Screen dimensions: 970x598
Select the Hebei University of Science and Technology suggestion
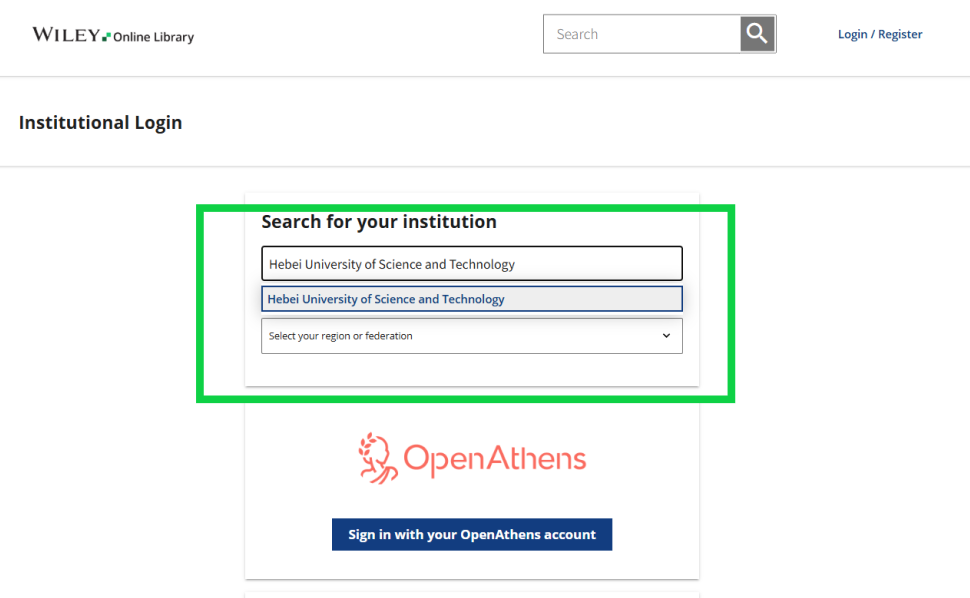pos(472,299)
